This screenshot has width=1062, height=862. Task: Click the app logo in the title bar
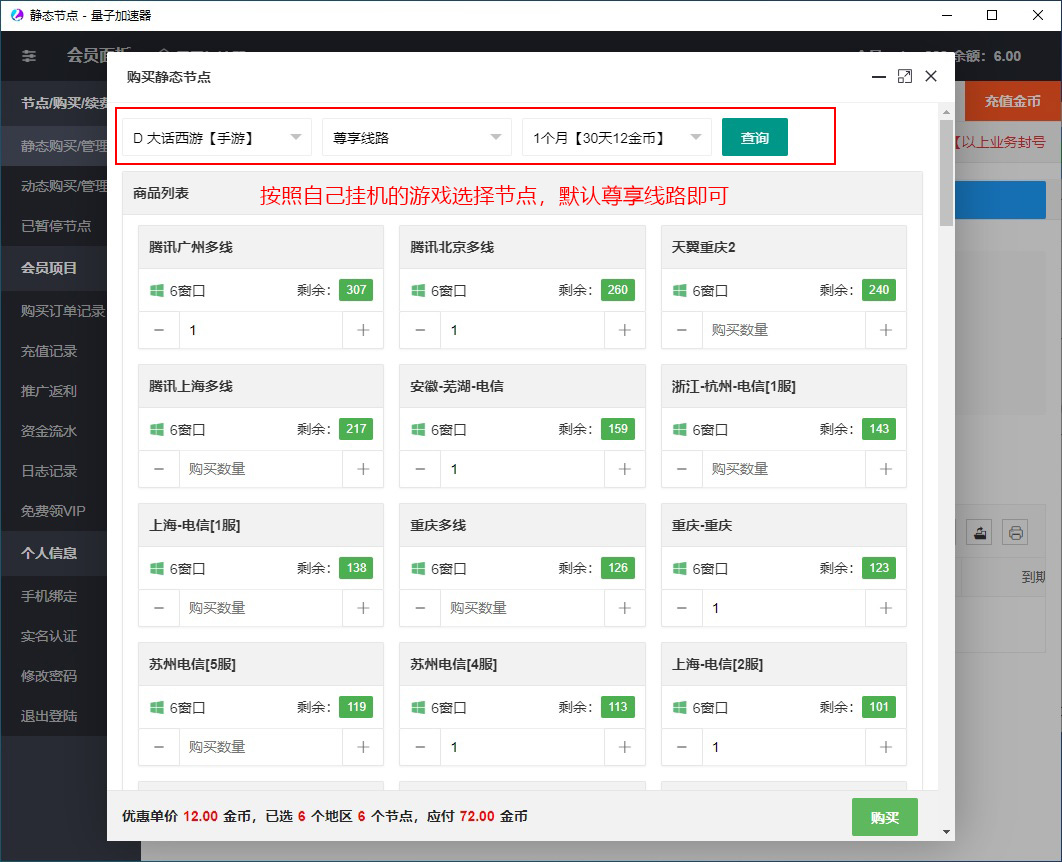click(x=17, y=15)
